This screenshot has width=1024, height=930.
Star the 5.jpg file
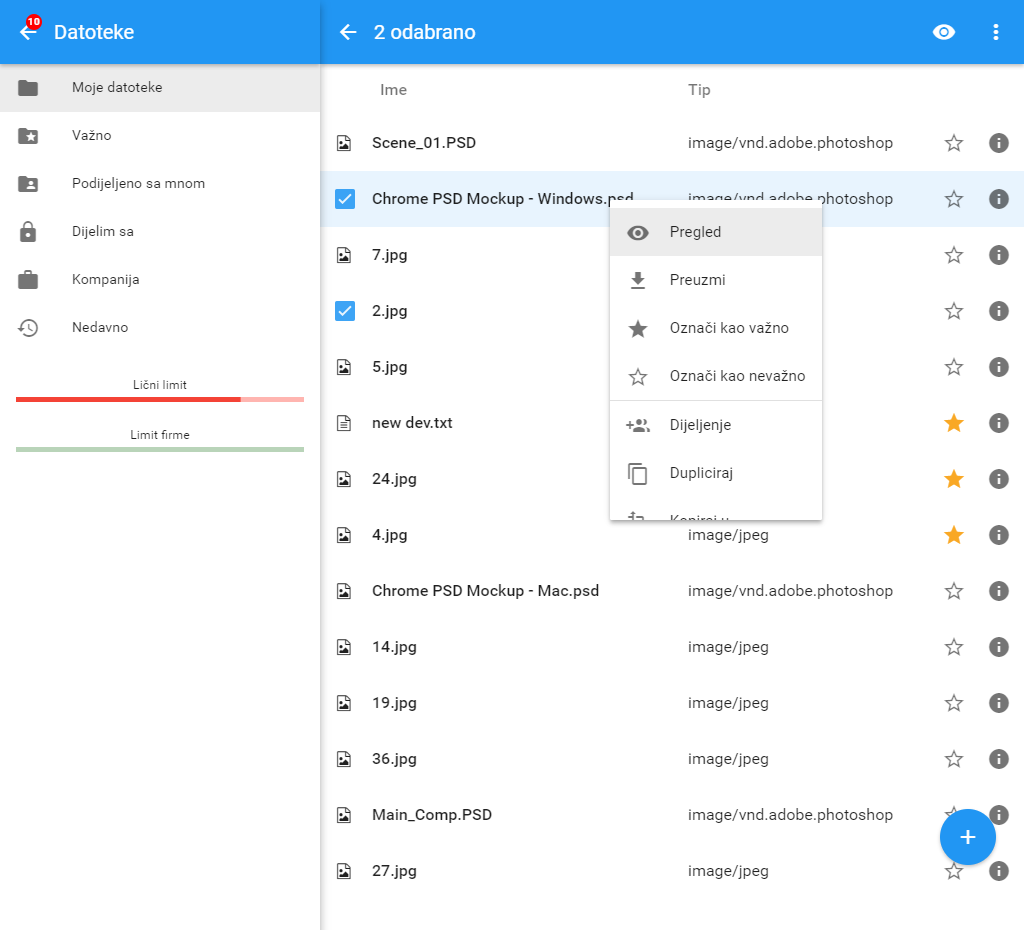[953, 367]
